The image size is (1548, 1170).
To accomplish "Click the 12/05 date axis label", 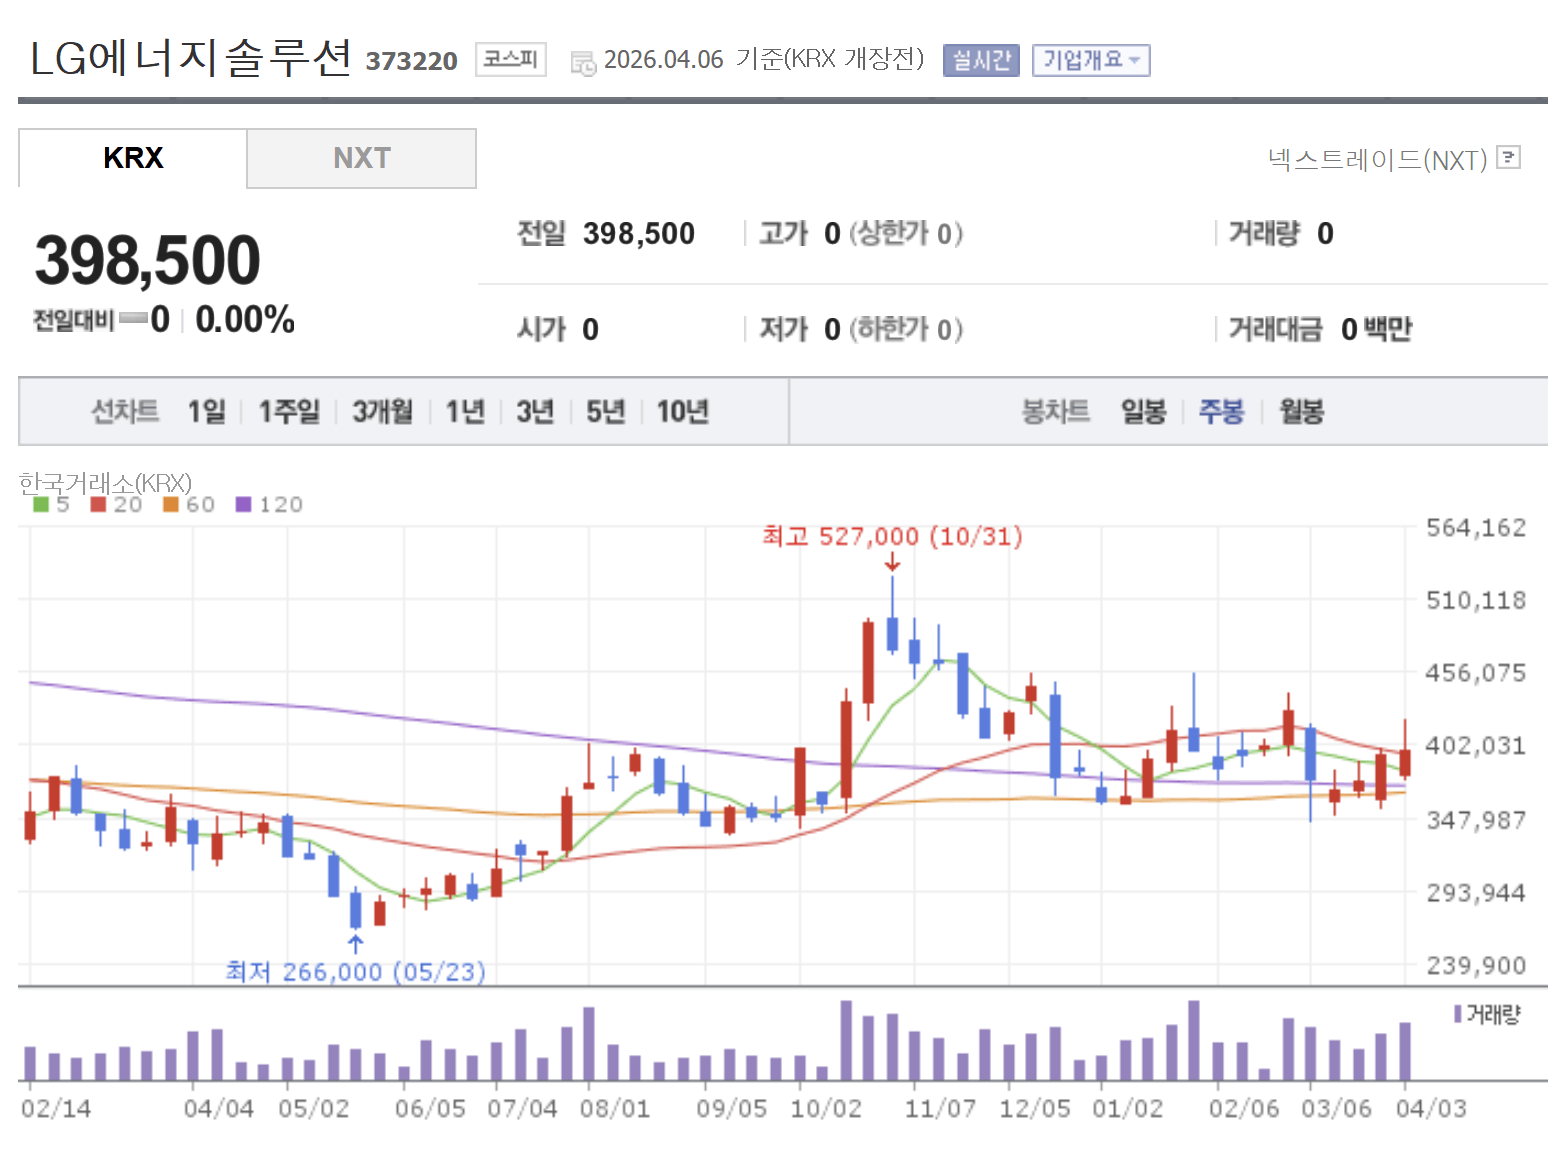I will pos(1035,1108).
